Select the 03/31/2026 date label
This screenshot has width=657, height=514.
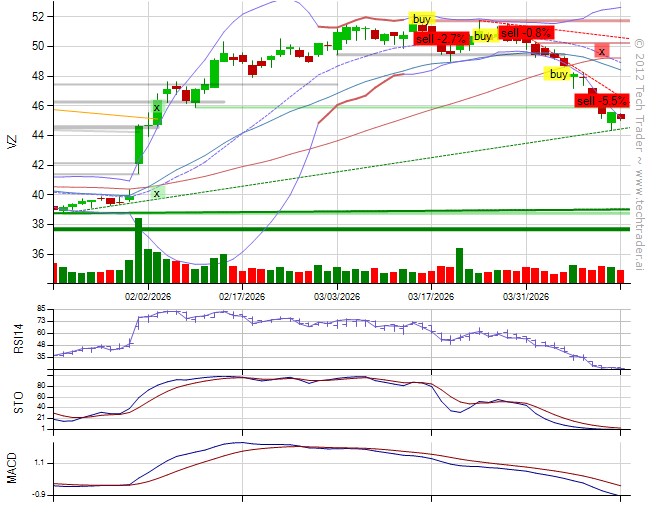point(526,297)
